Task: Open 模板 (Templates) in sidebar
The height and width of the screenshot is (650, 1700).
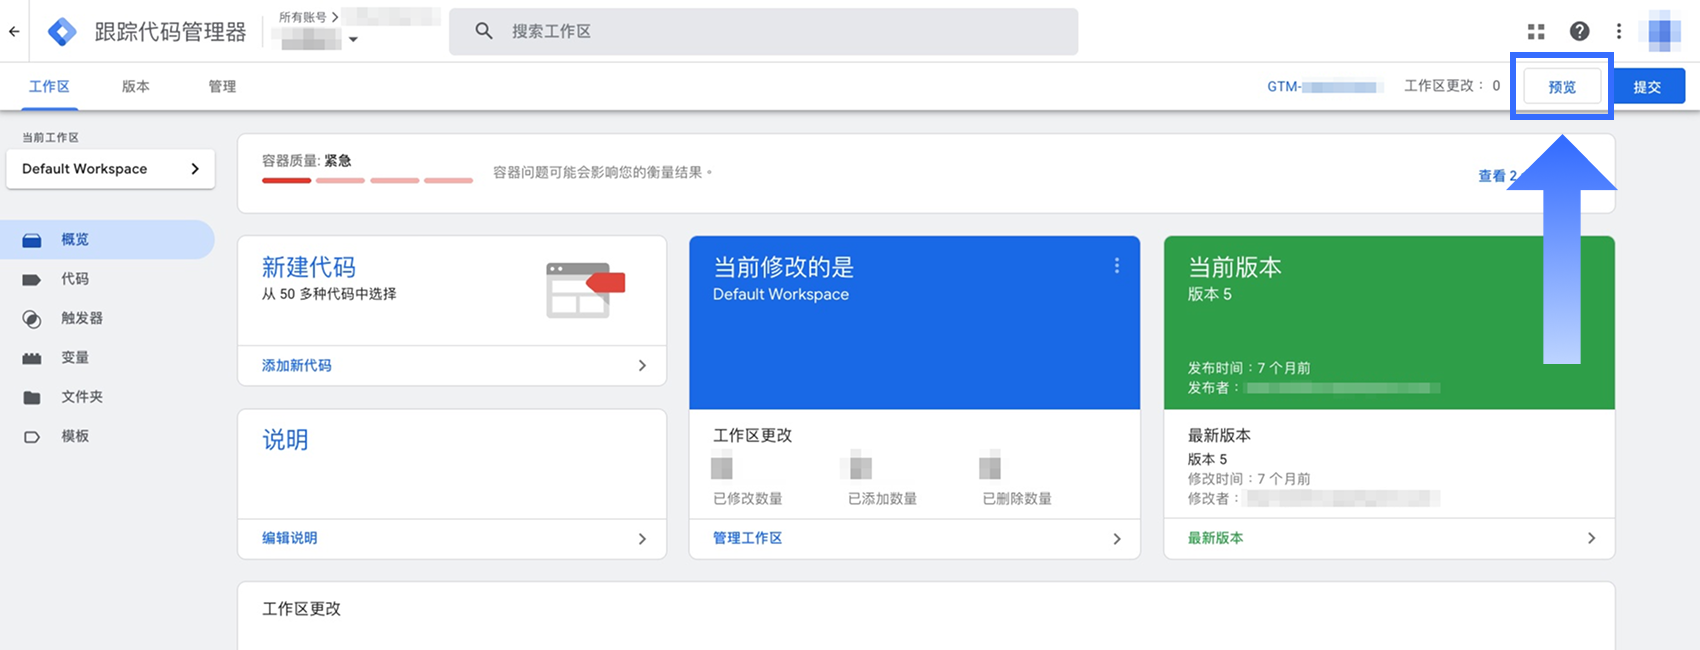Action: point(75,436)
